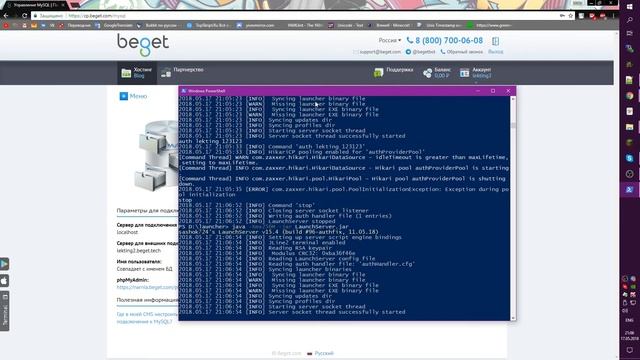Click inside the PowerShell console output area
640x360 pixels.
pyautogui.click(x=344, y=208)
